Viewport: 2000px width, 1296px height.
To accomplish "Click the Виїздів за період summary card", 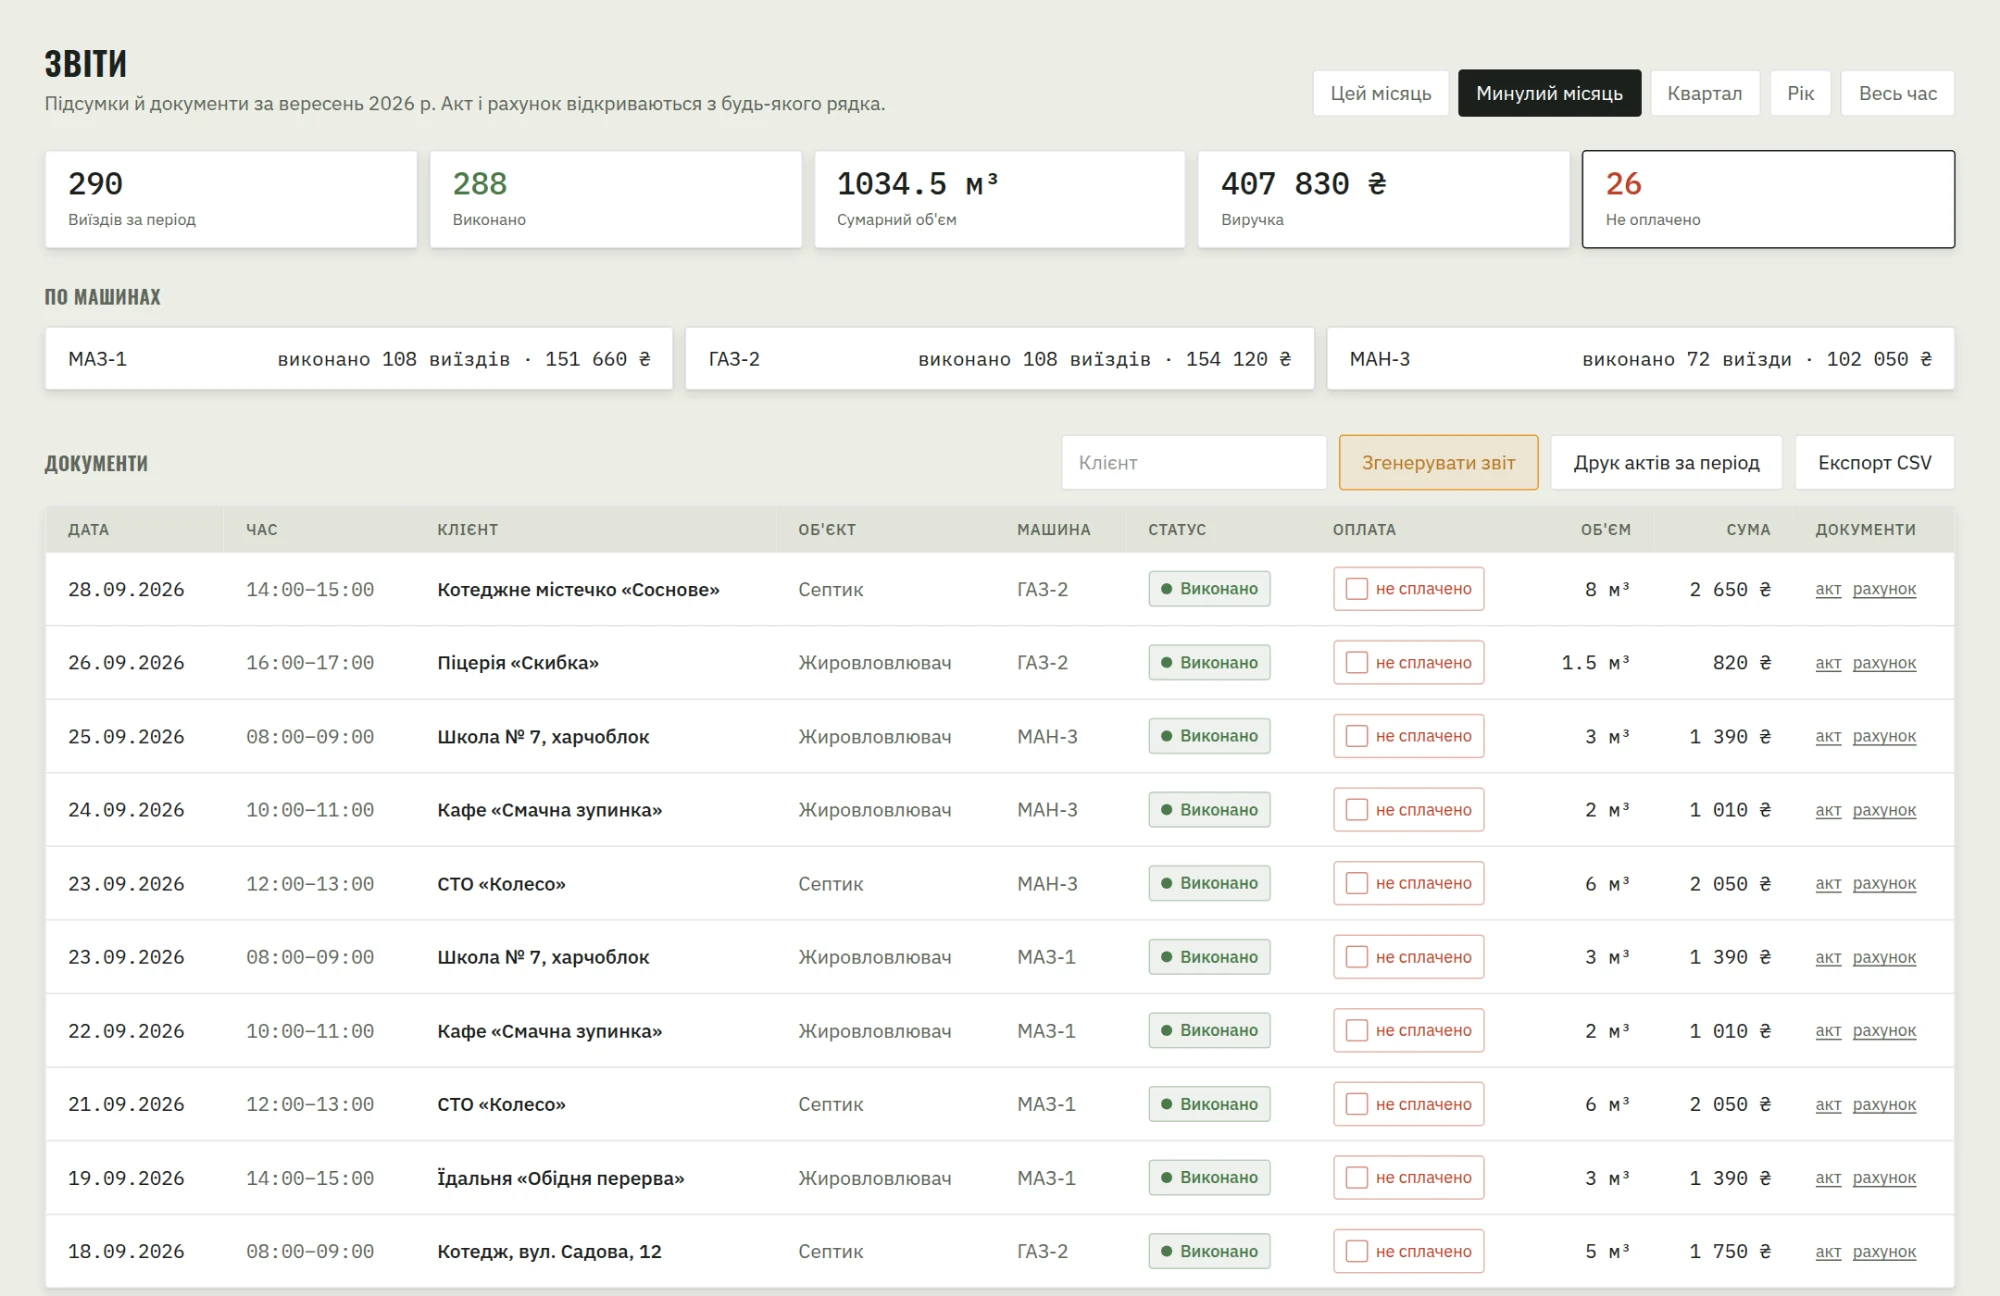I will coord(231,199).
